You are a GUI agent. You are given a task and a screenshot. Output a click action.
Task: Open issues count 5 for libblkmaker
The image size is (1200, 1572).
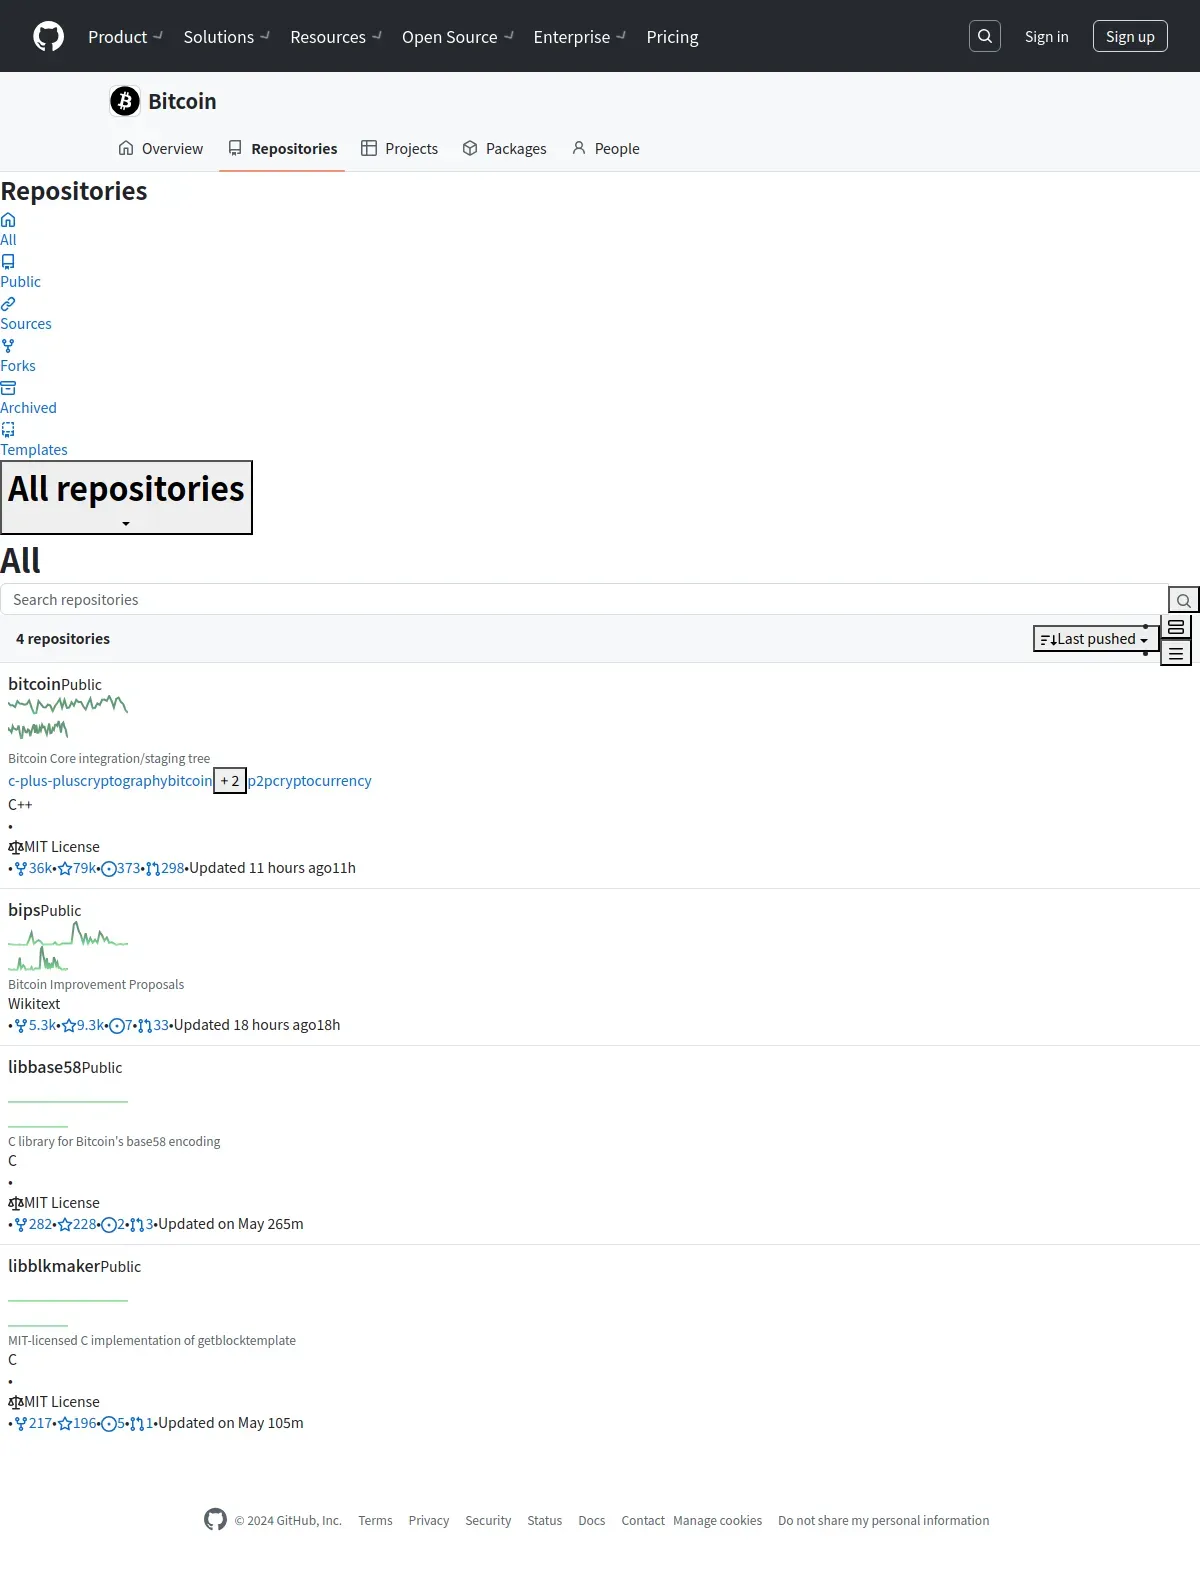pyautogui.click(x=113, y=1423)
